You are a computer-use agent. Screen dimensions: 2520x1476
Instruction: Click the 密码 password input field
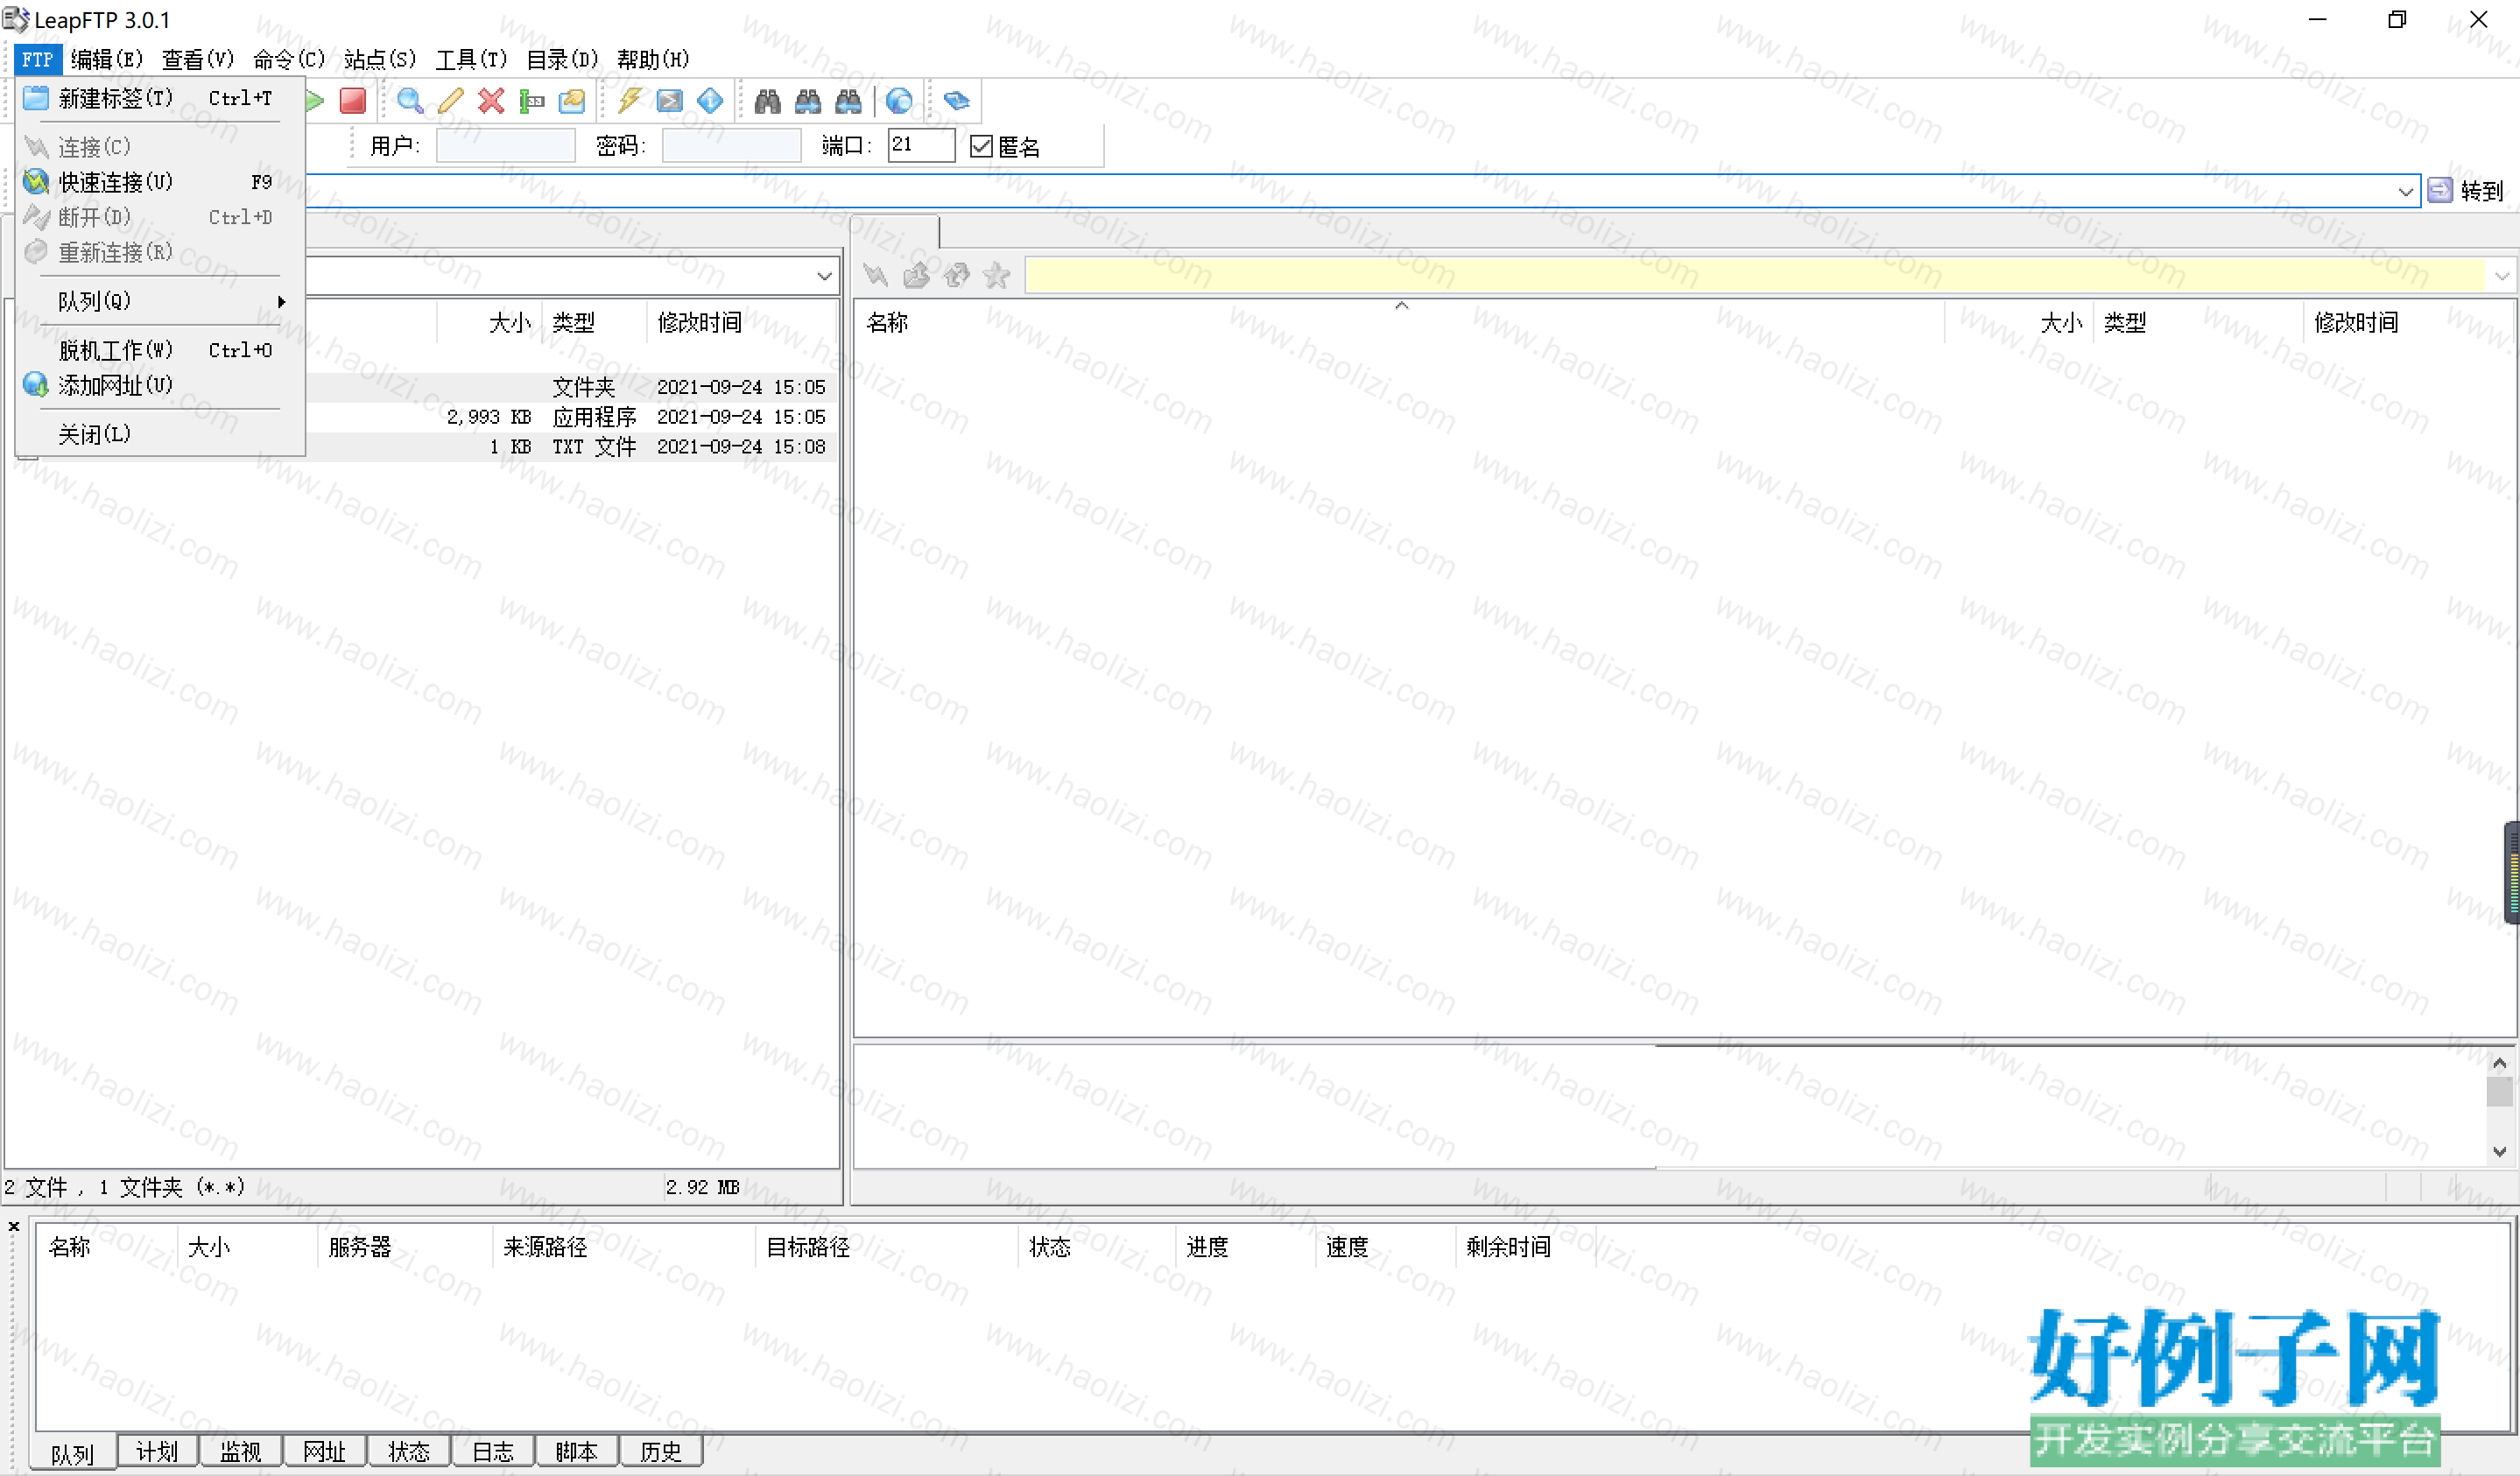(x=731, y=146)
